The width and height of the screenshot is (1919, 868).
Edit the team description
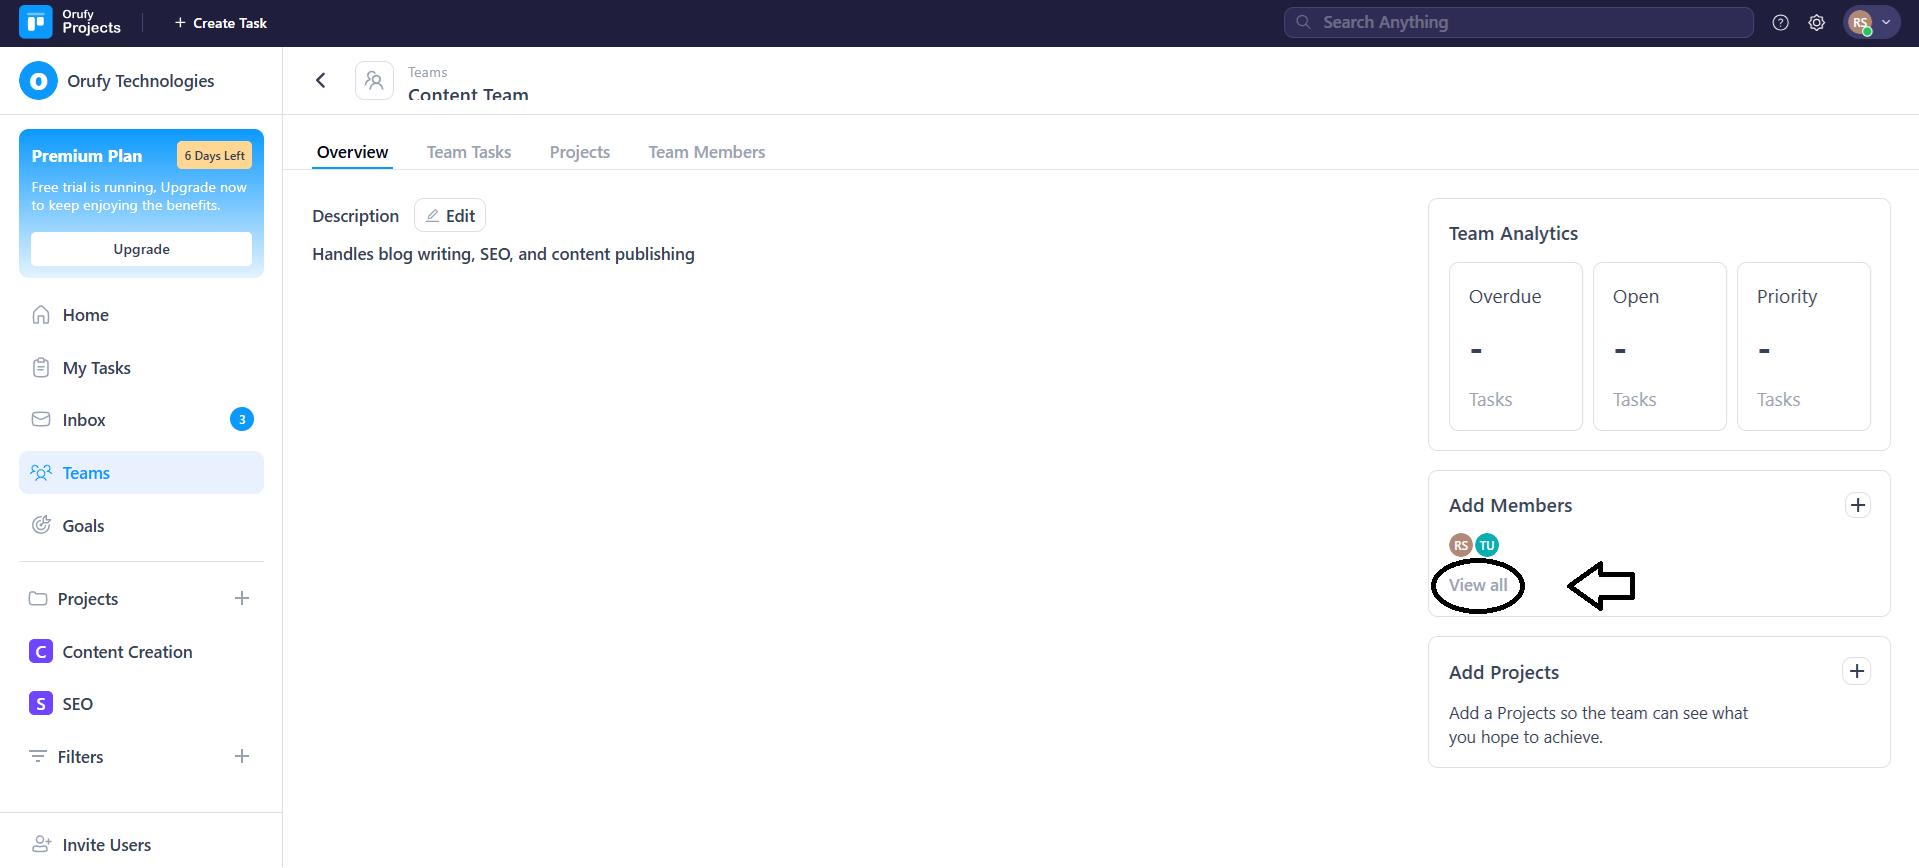(x=450, y=216)
